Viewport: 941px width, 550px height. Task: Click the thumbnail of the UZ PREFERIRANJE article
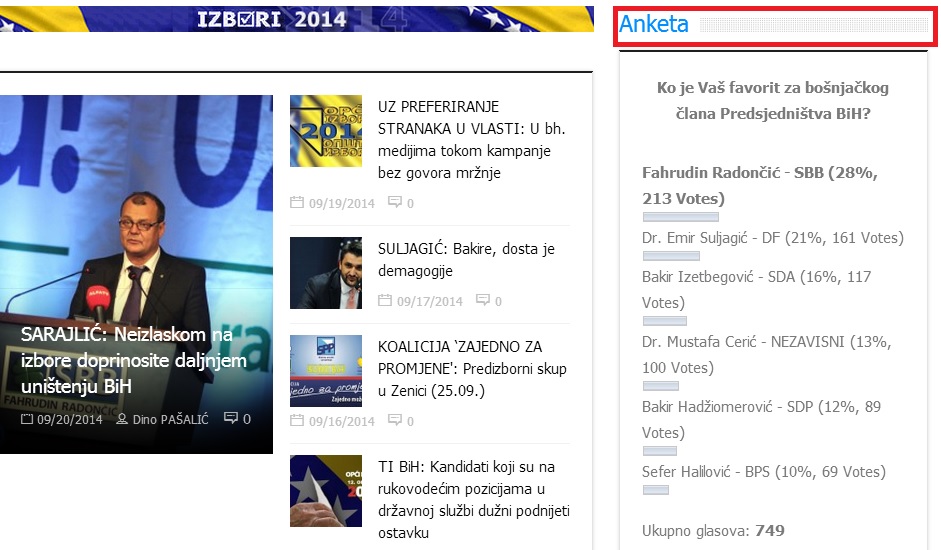[x=326, y=131]
